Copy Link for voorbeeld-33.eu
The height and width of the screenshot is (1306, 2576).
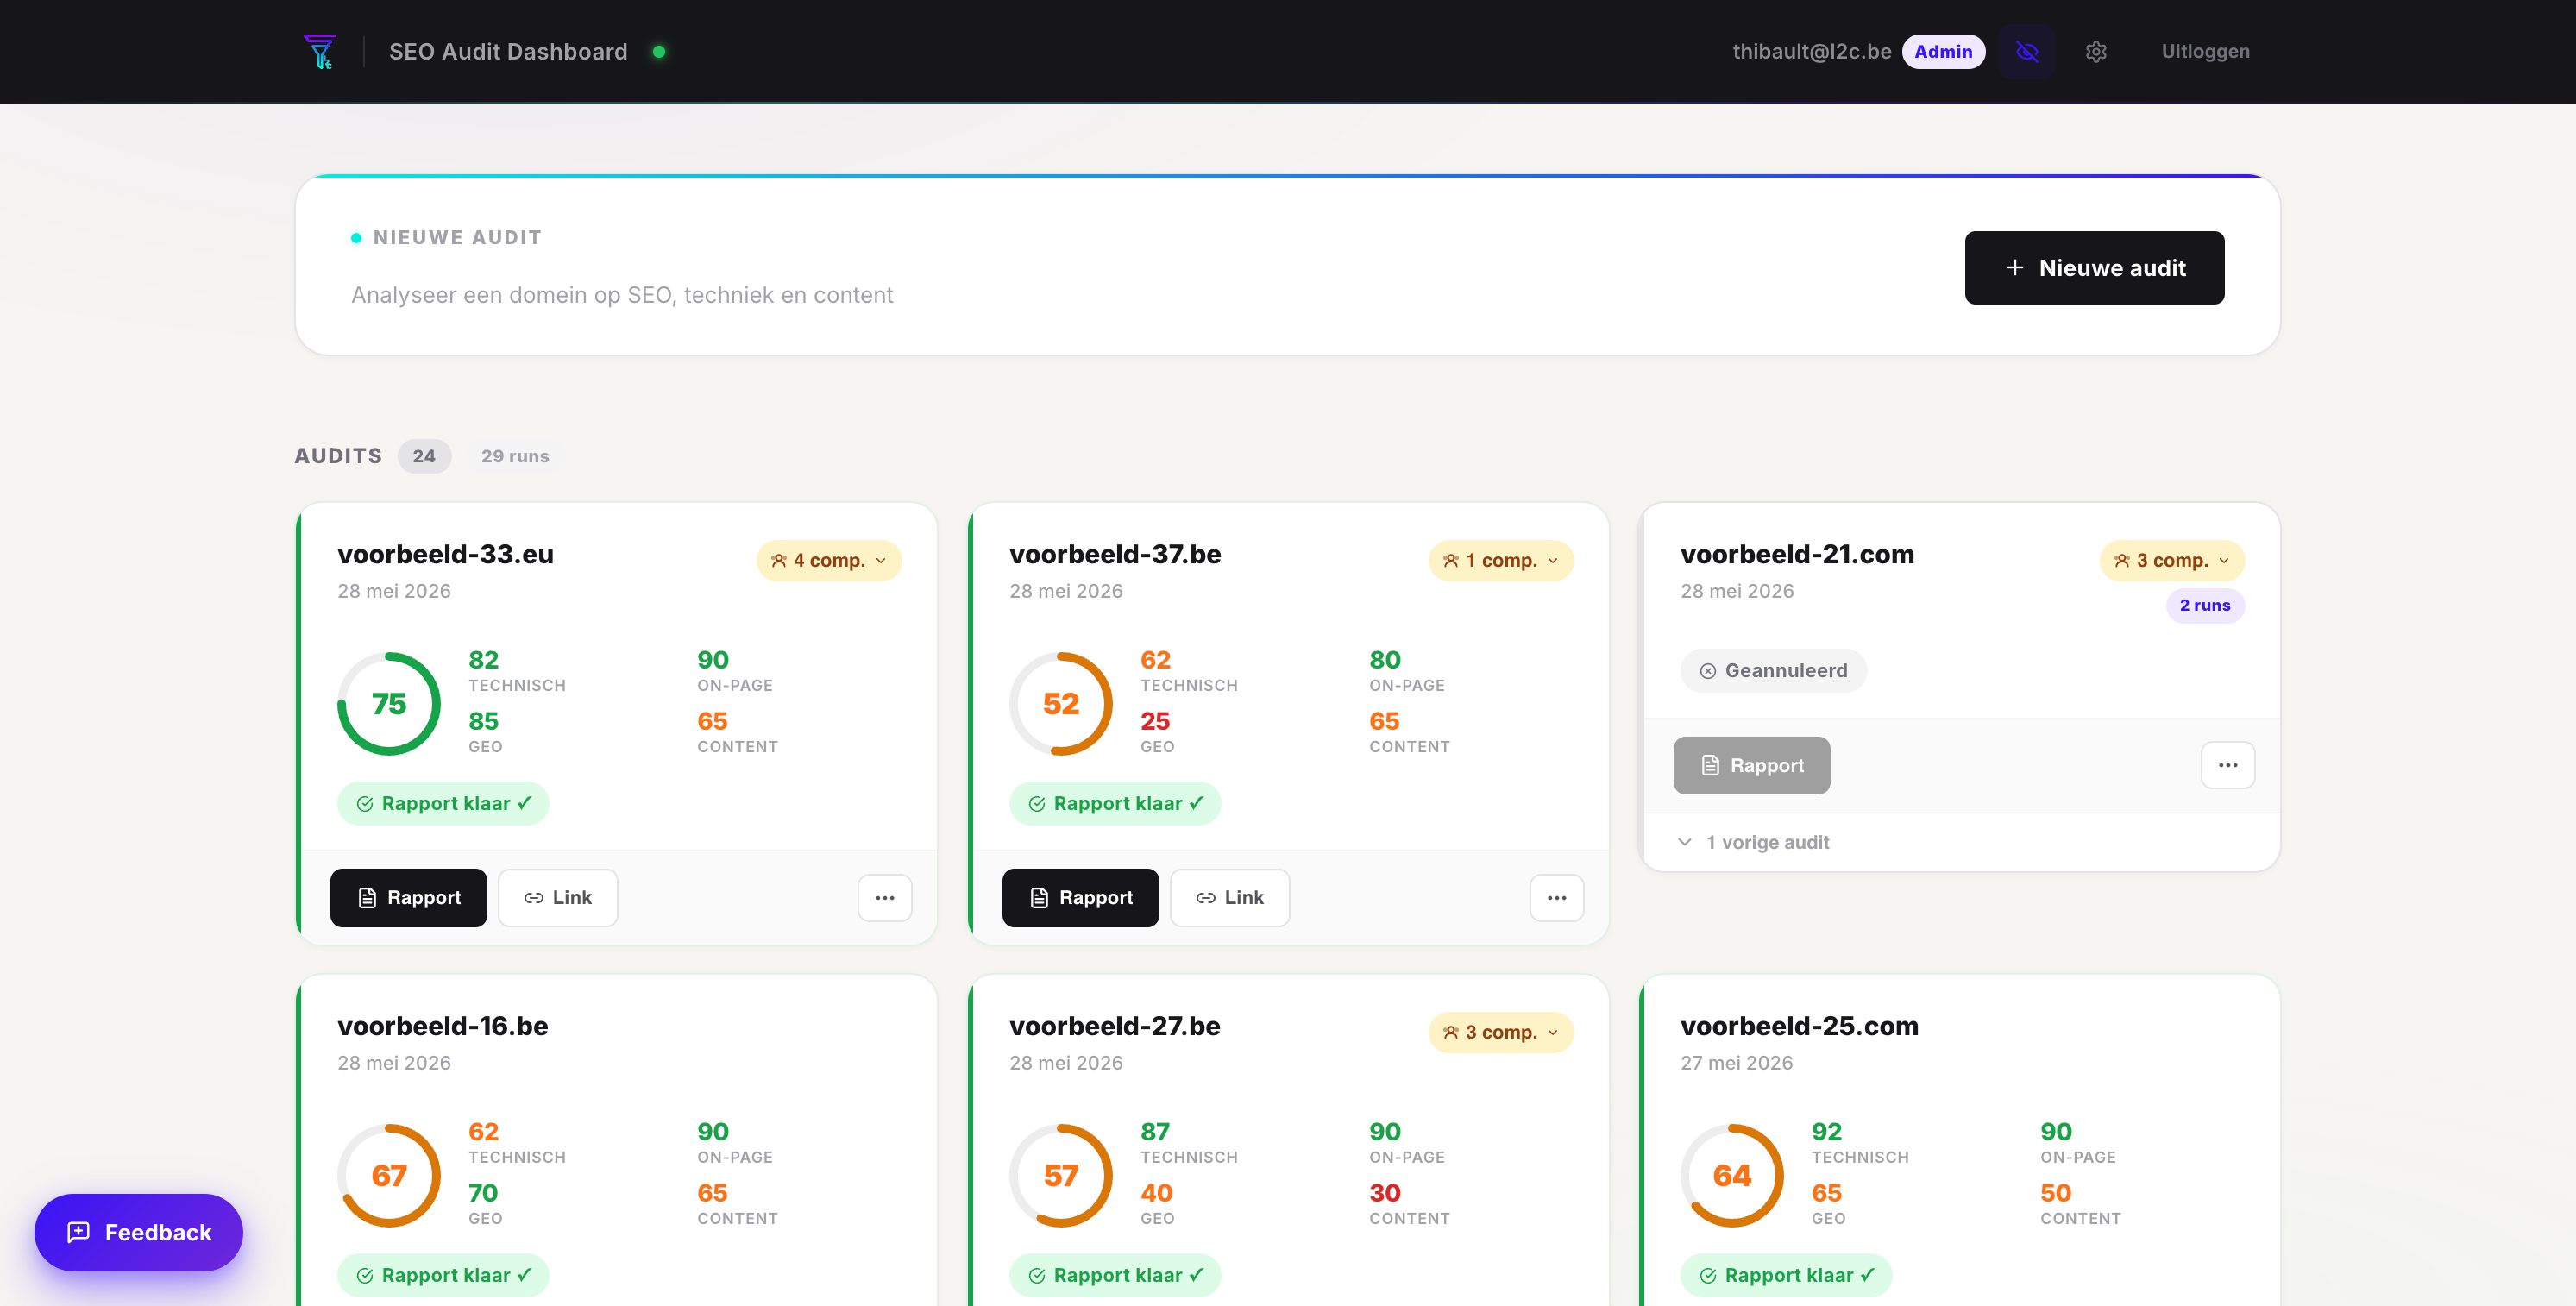(x=558, y=897)
